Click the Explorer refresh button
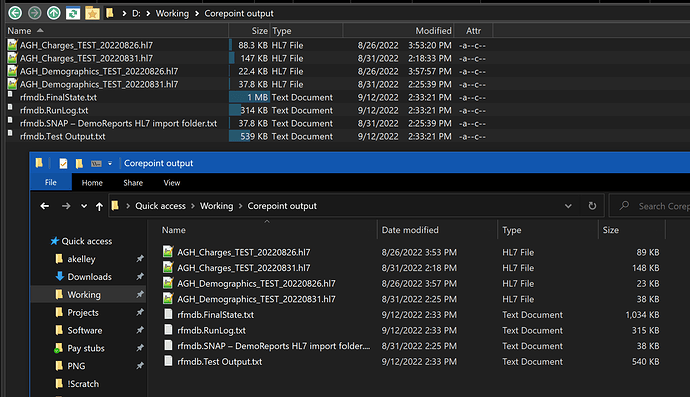This screenshot has width=690, height=397. coord(592,206)
